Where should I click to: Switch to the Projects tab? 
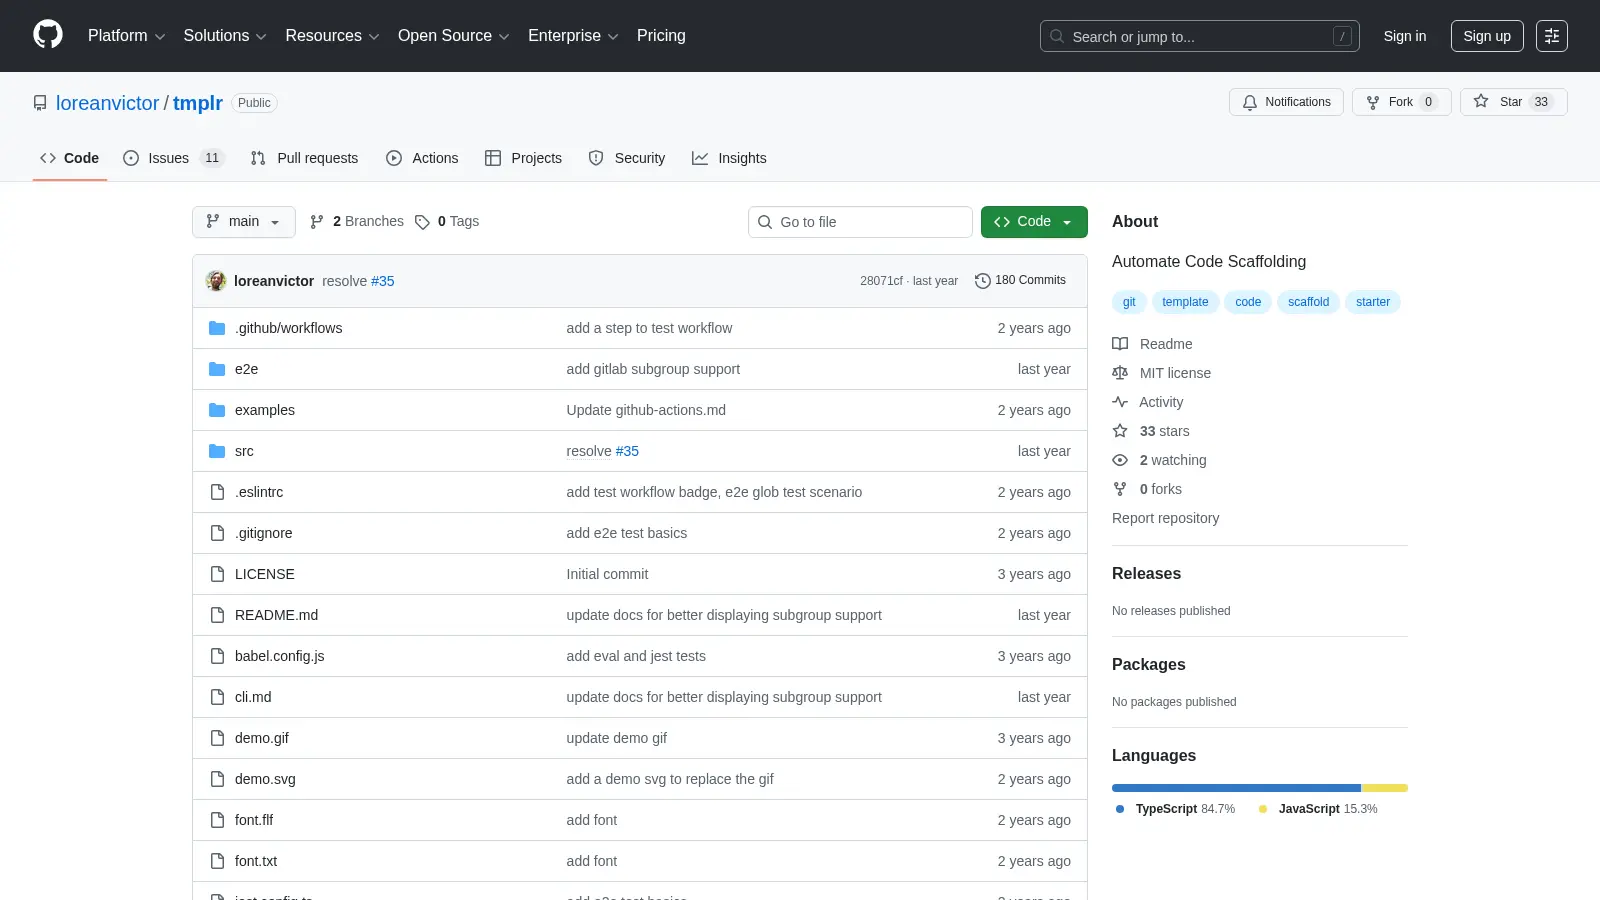(523, 158)
